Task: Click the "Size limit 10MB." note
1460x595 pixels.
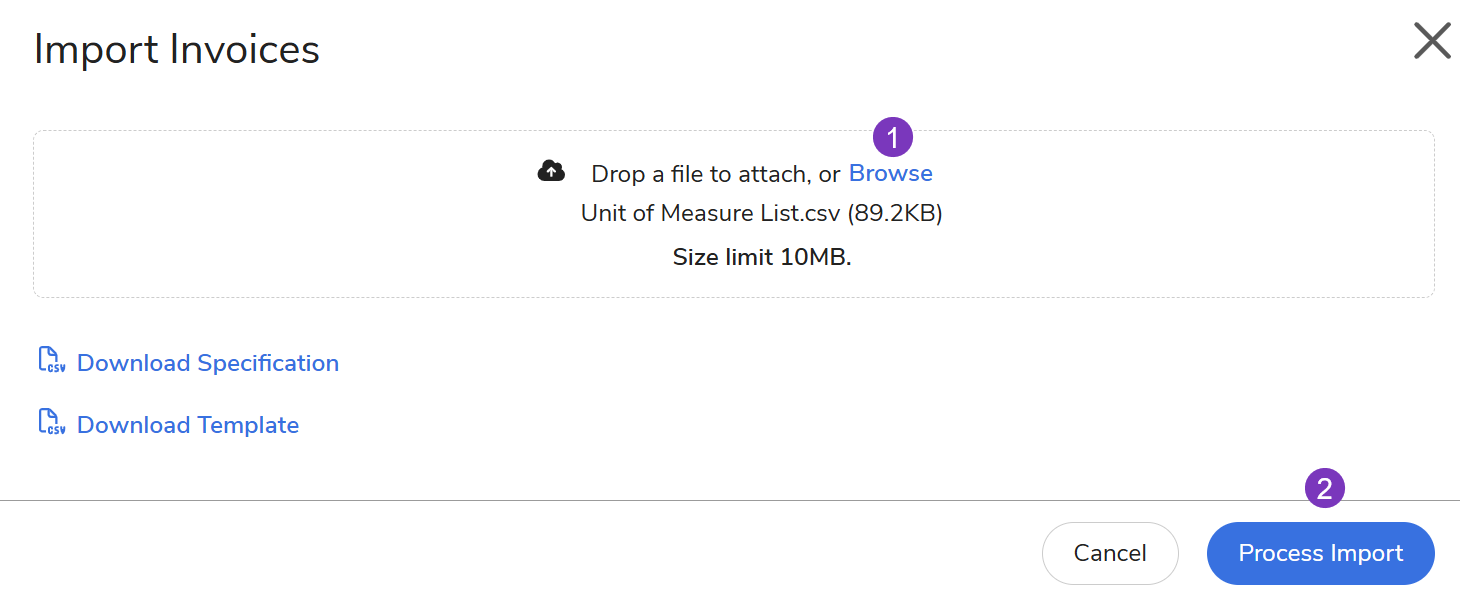Action: [x=761, y=257]
